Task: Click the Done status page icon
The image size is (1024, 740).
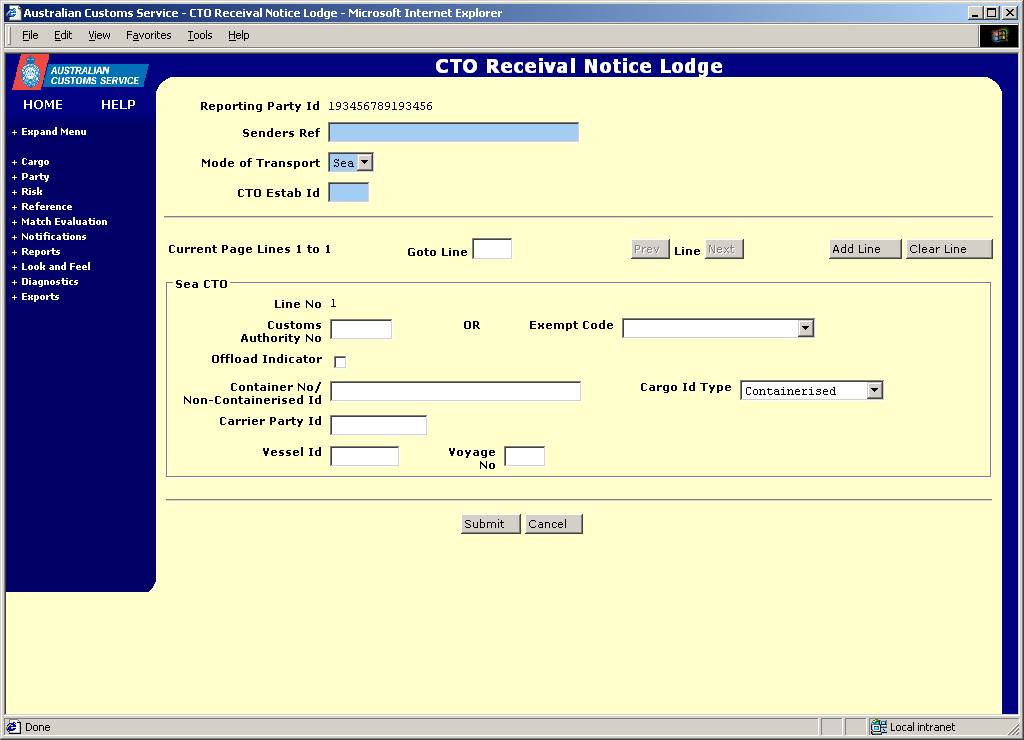Action: pyautogui.click(x=13, y=726)
